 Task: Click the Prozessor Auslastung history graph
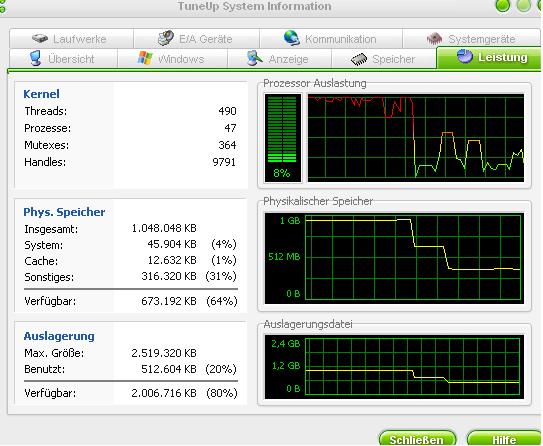(x=416, y=138)
